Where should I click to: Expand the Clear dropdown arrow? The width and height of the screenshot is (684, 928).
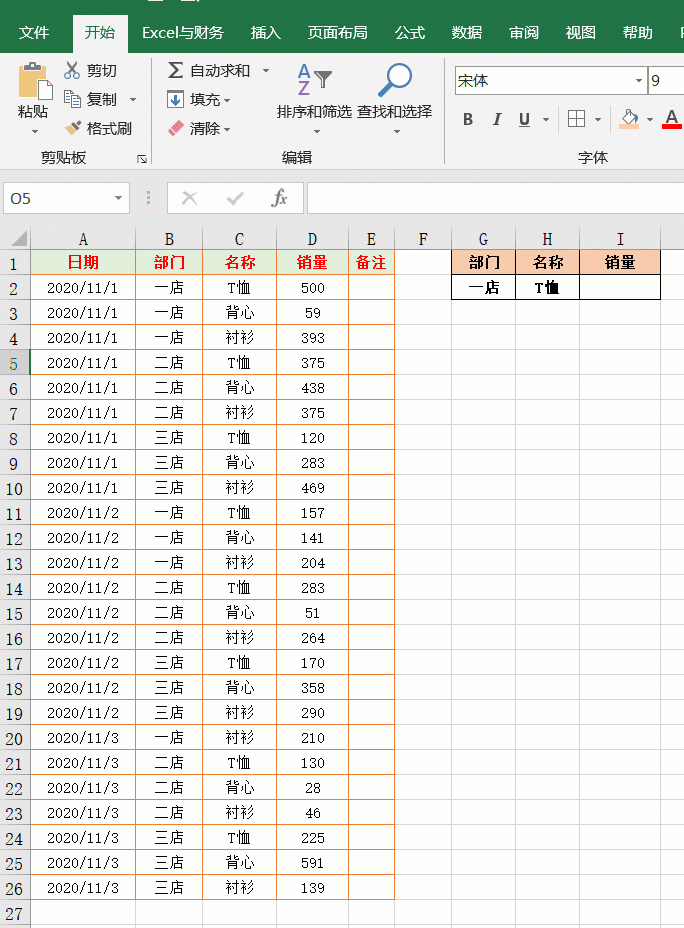227,129
